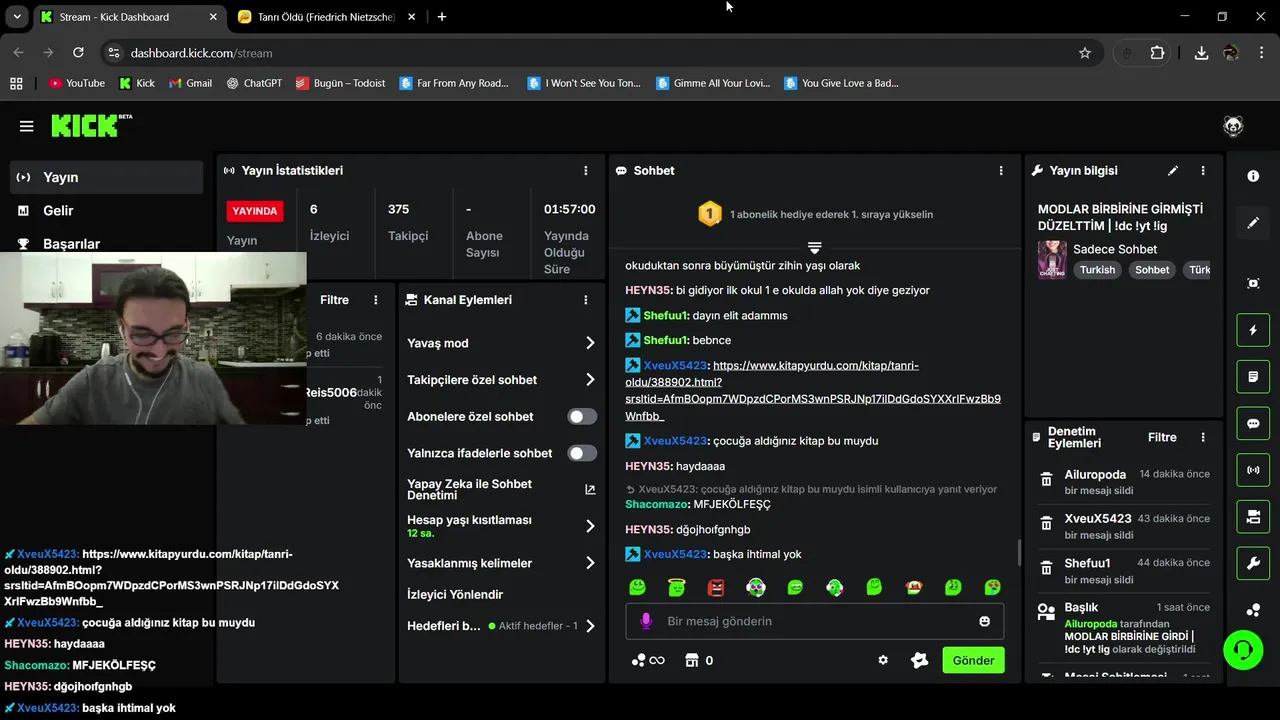Go to Yayın in left sidebar
This screenshot has width=1280, height=720.
tap(107, 177)
